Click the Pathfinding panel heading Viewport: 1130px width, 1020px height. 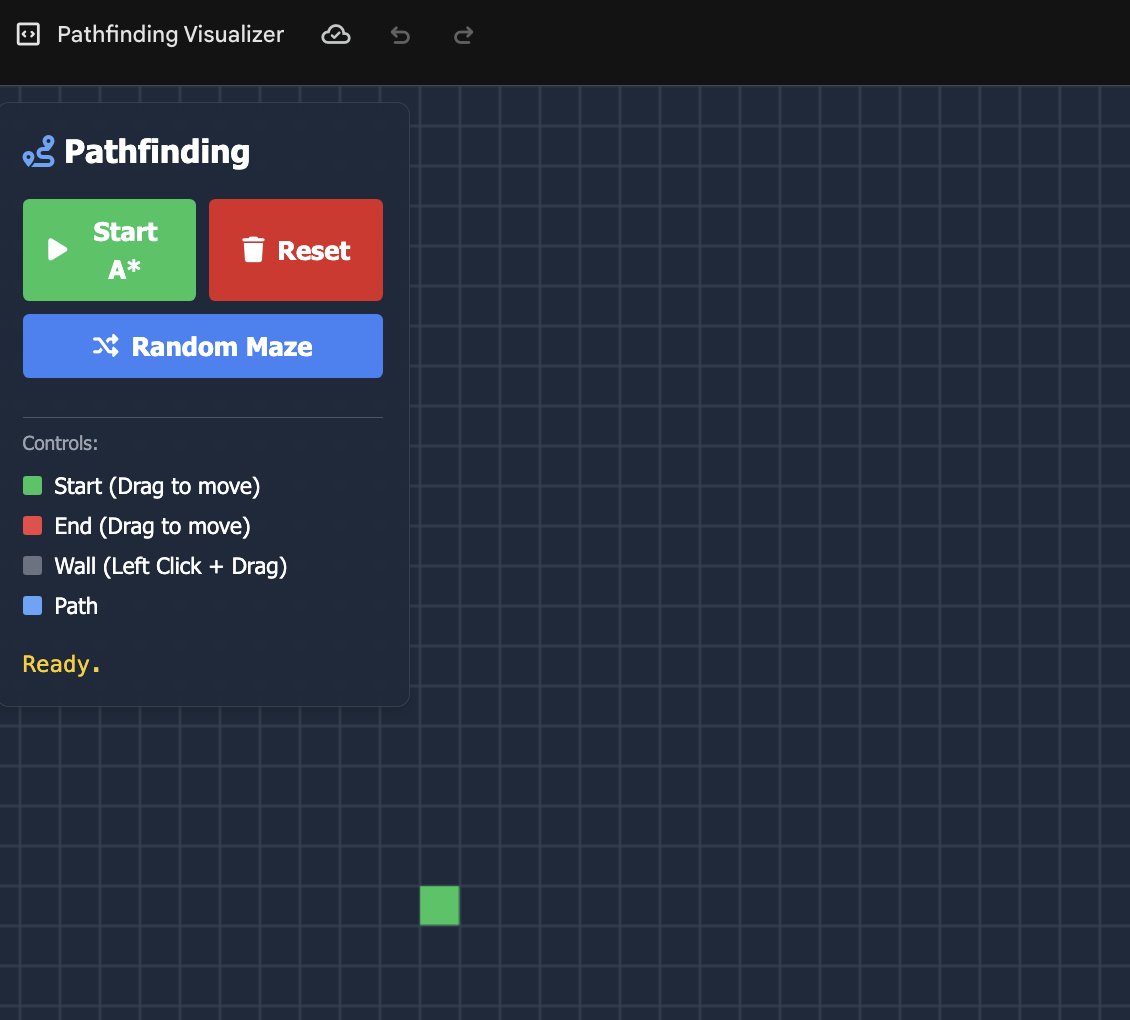[x=156, y=152]
